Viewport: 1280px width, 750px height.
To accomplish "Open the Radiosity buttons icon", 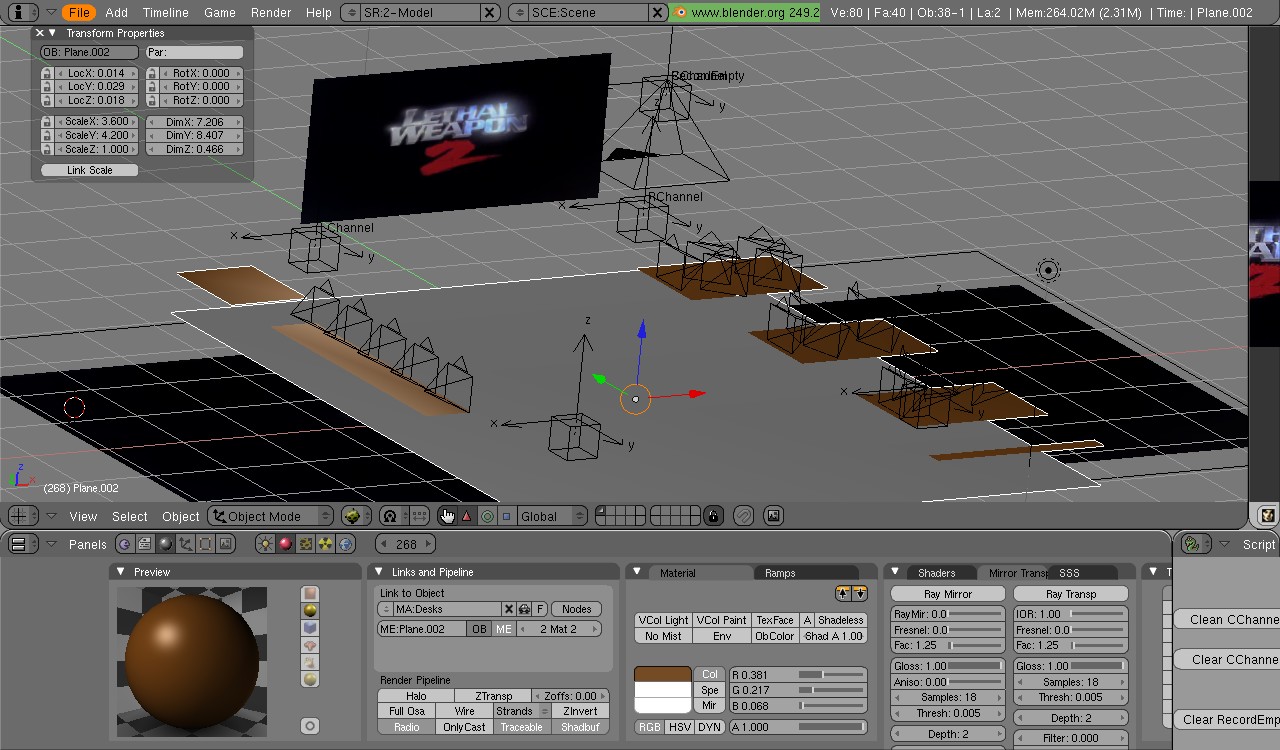I will tap(325, 544).
